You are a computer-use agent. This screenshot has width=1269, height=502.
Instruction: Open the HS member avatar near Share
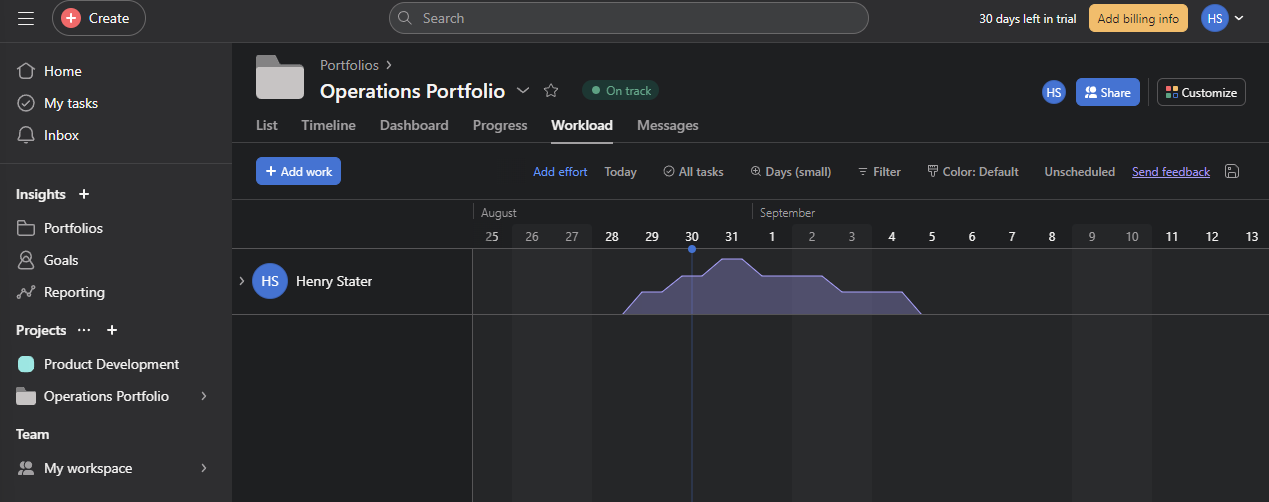click(x=1054, y=92)
